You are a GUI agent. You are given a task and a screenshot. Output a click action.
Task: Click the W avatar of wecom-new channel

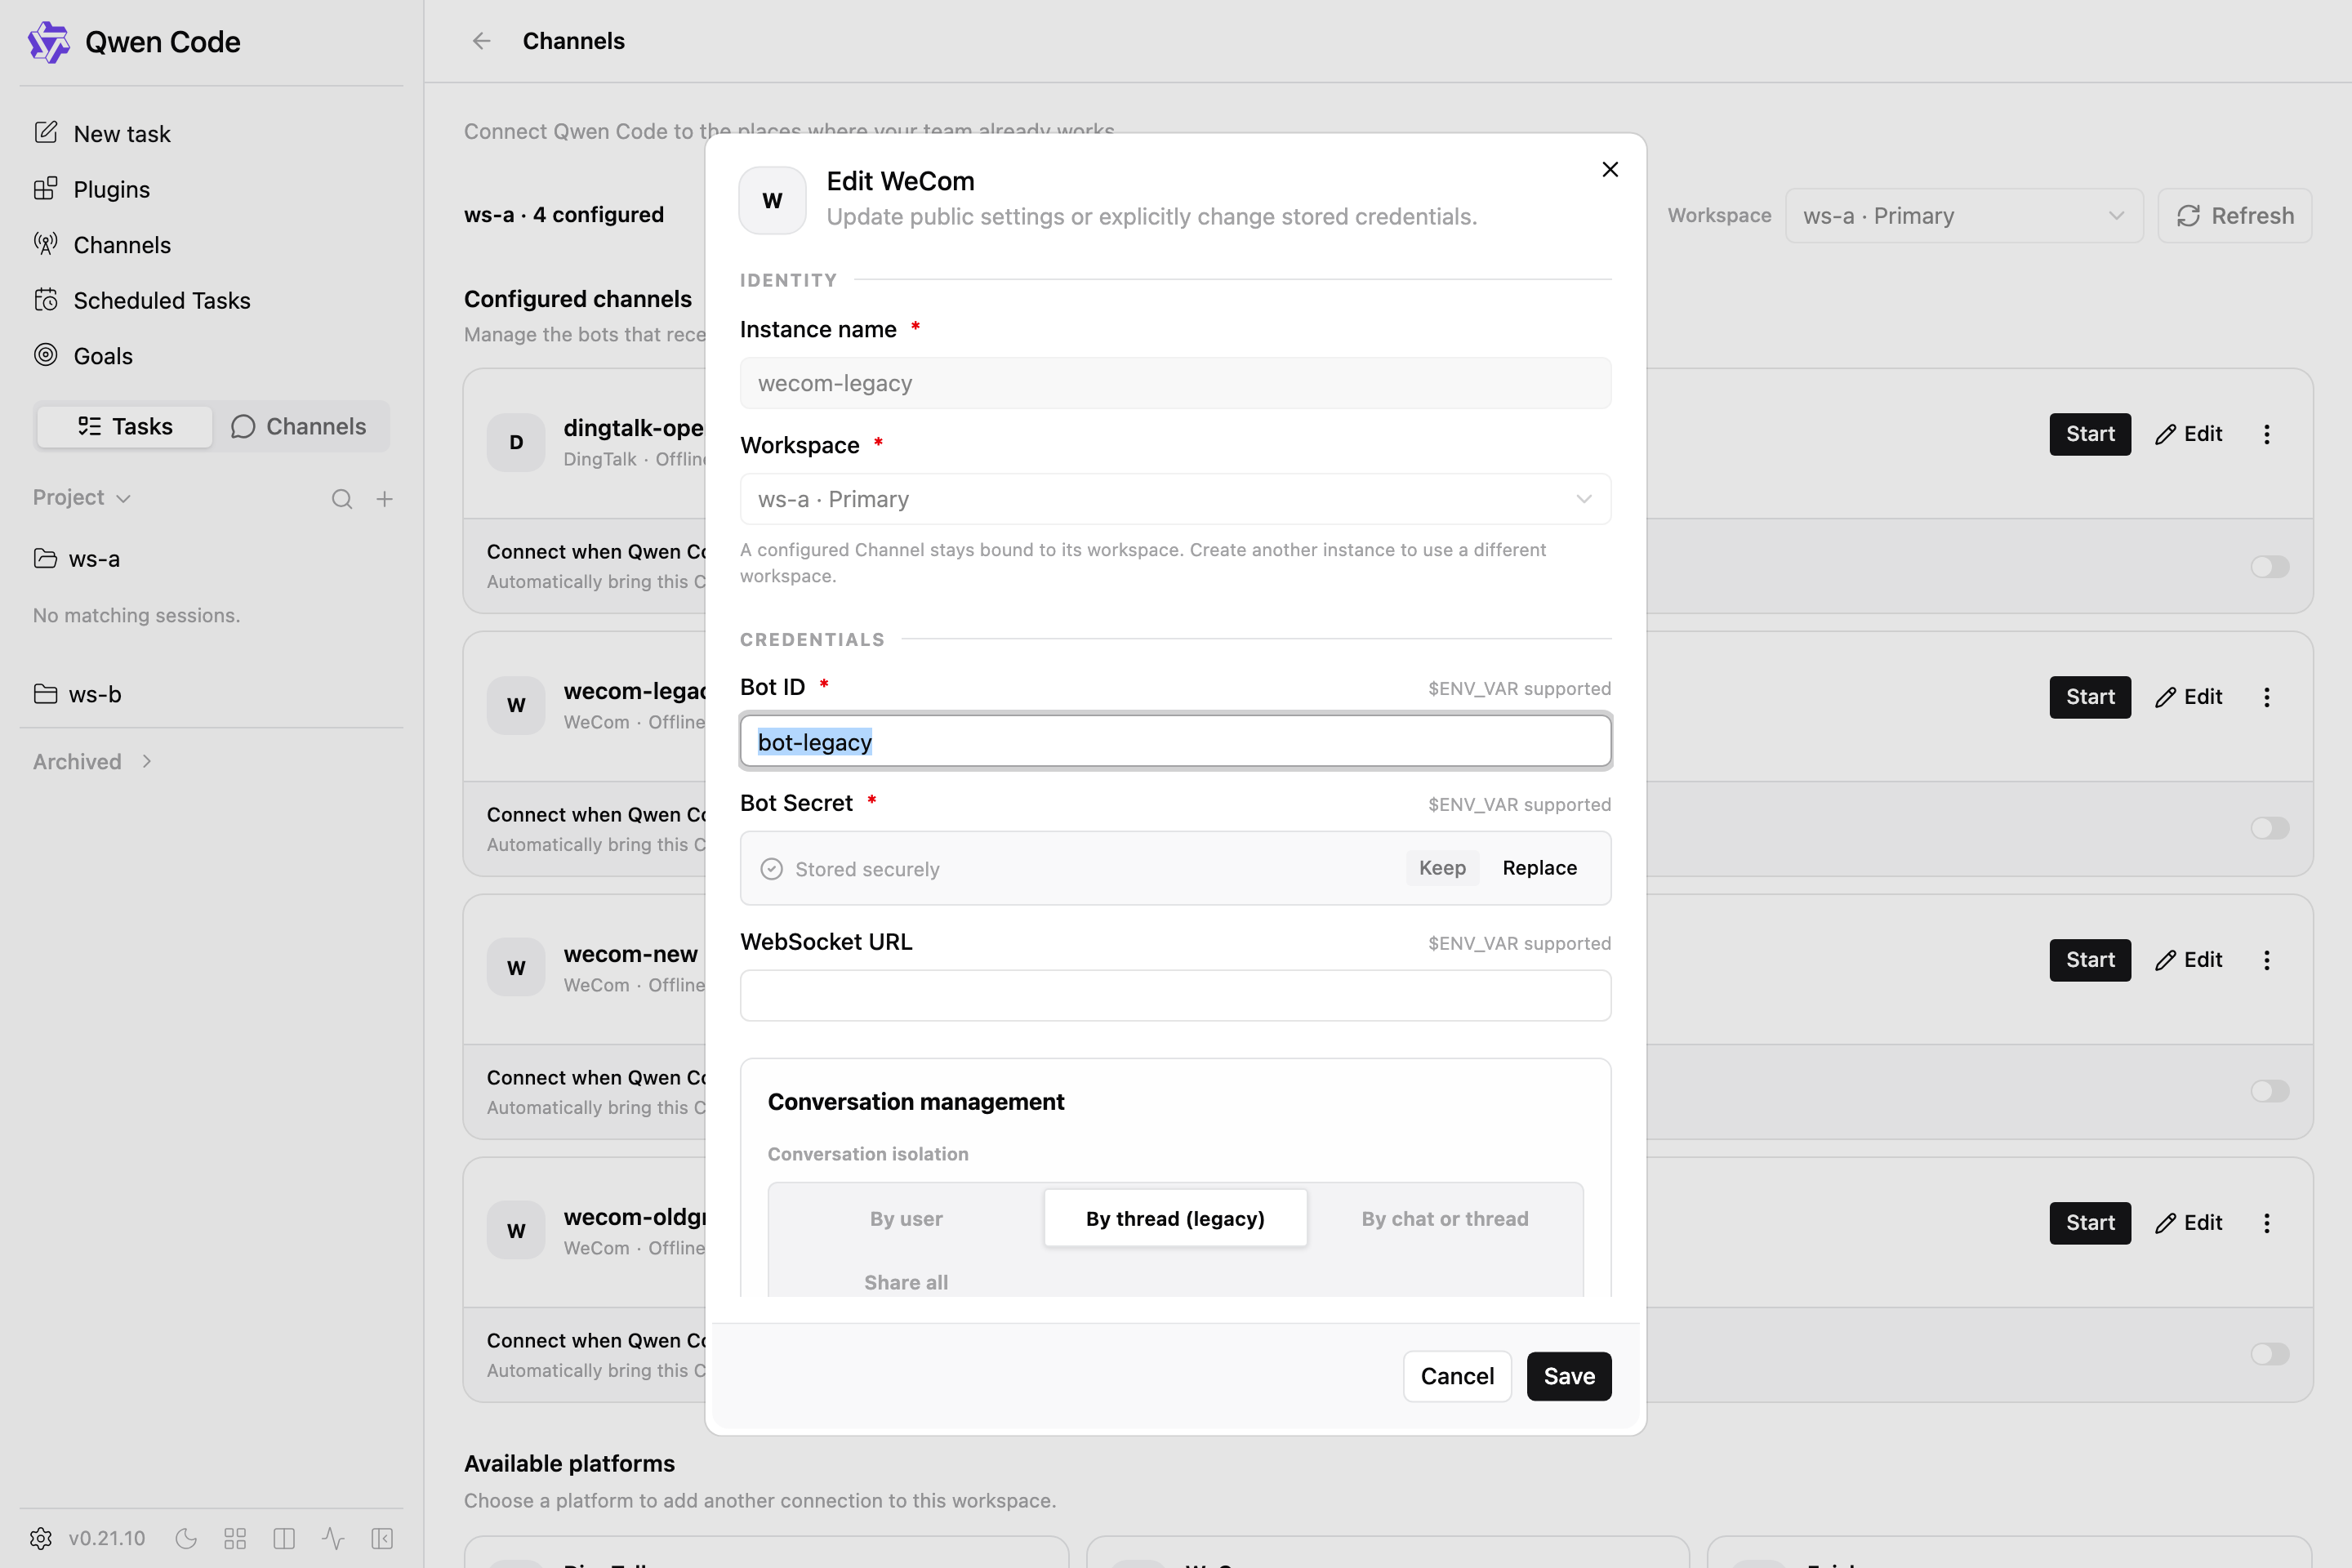(516, 967)
